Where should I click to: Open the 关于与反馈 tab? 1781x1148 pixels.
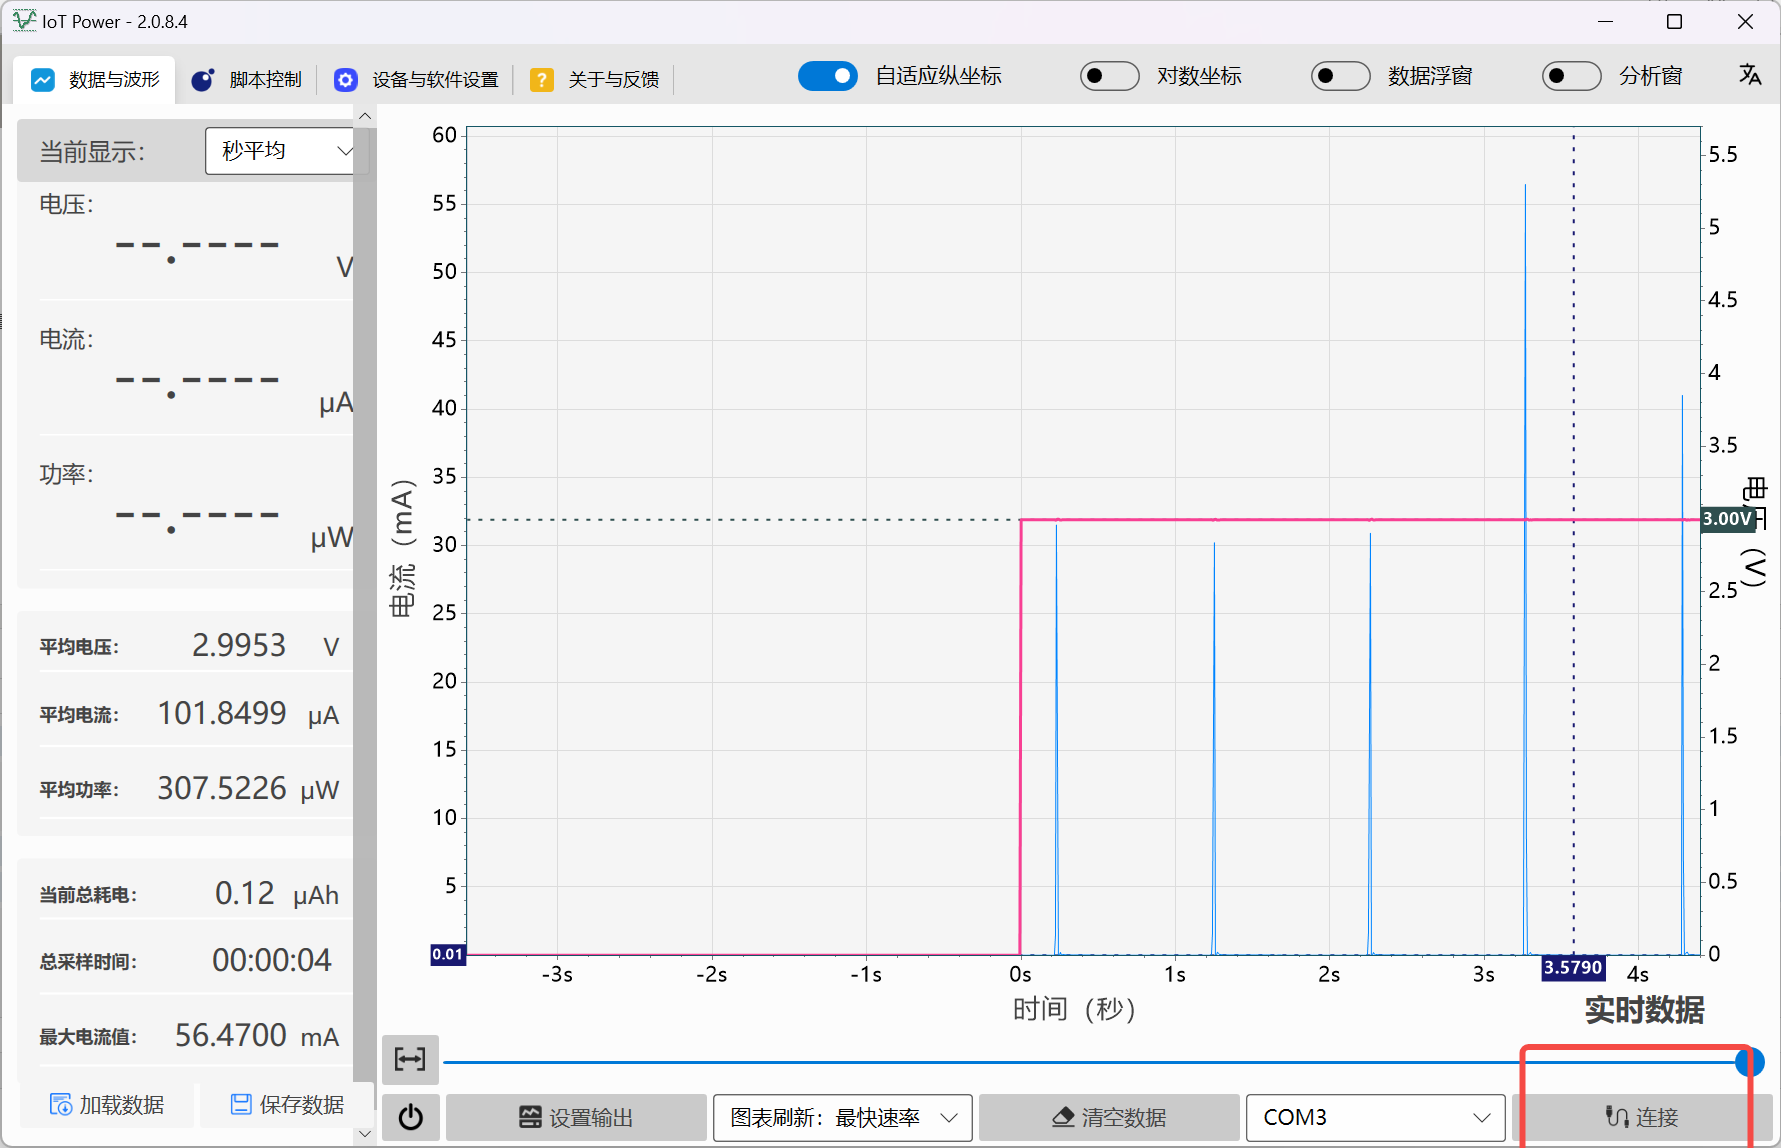595,80
